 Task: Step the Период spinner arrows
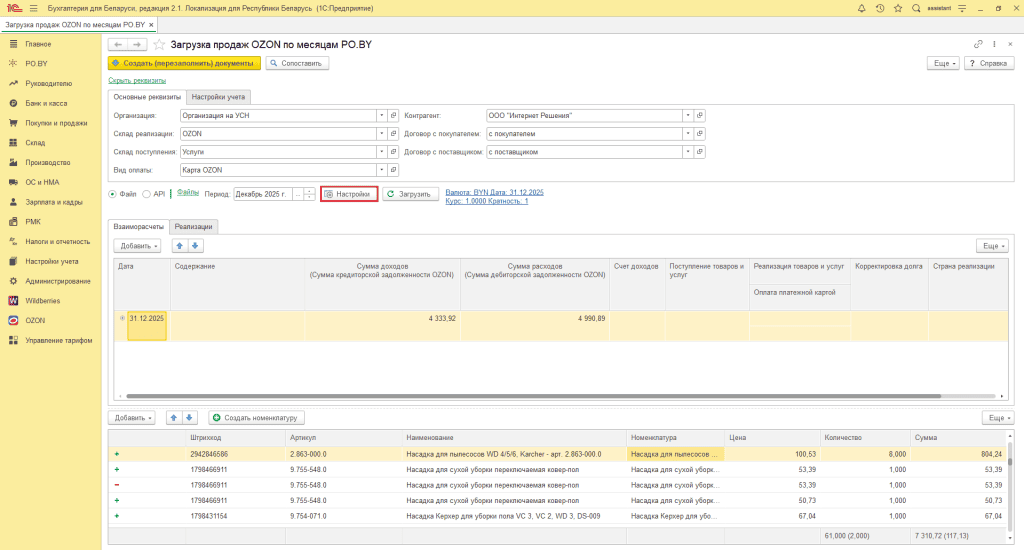[310, 194]
